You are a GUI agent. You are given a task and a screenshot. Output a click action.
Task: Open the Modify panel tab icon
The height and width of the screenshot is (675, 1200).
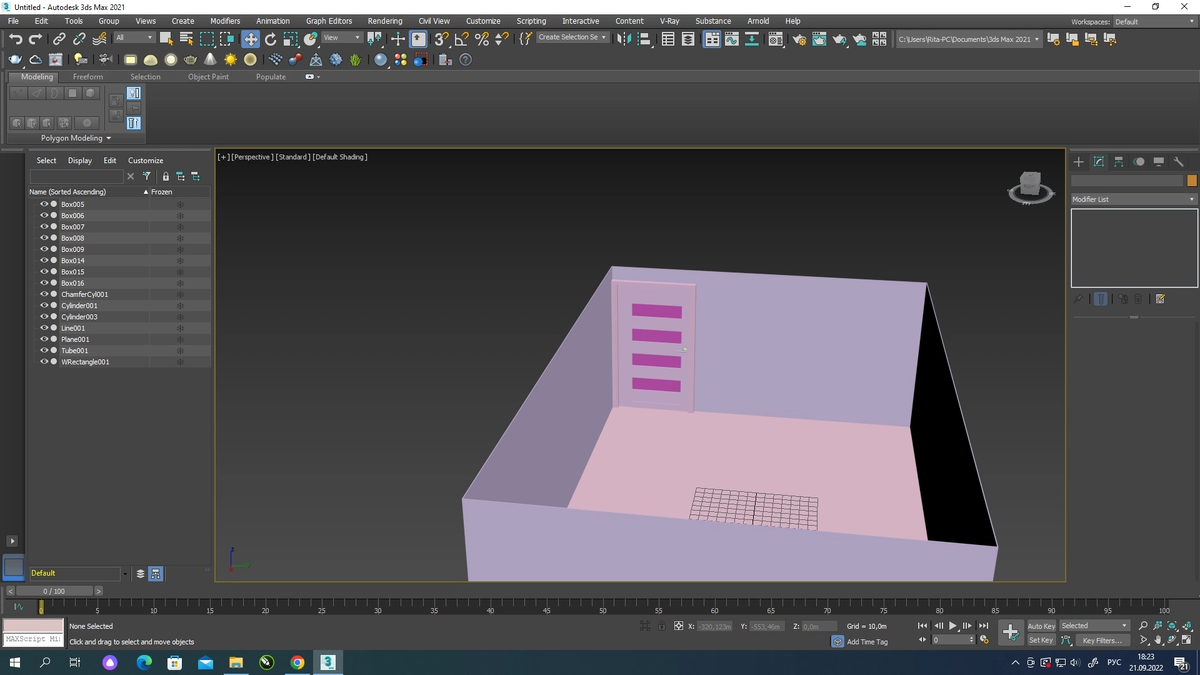tap(1098, 161)
